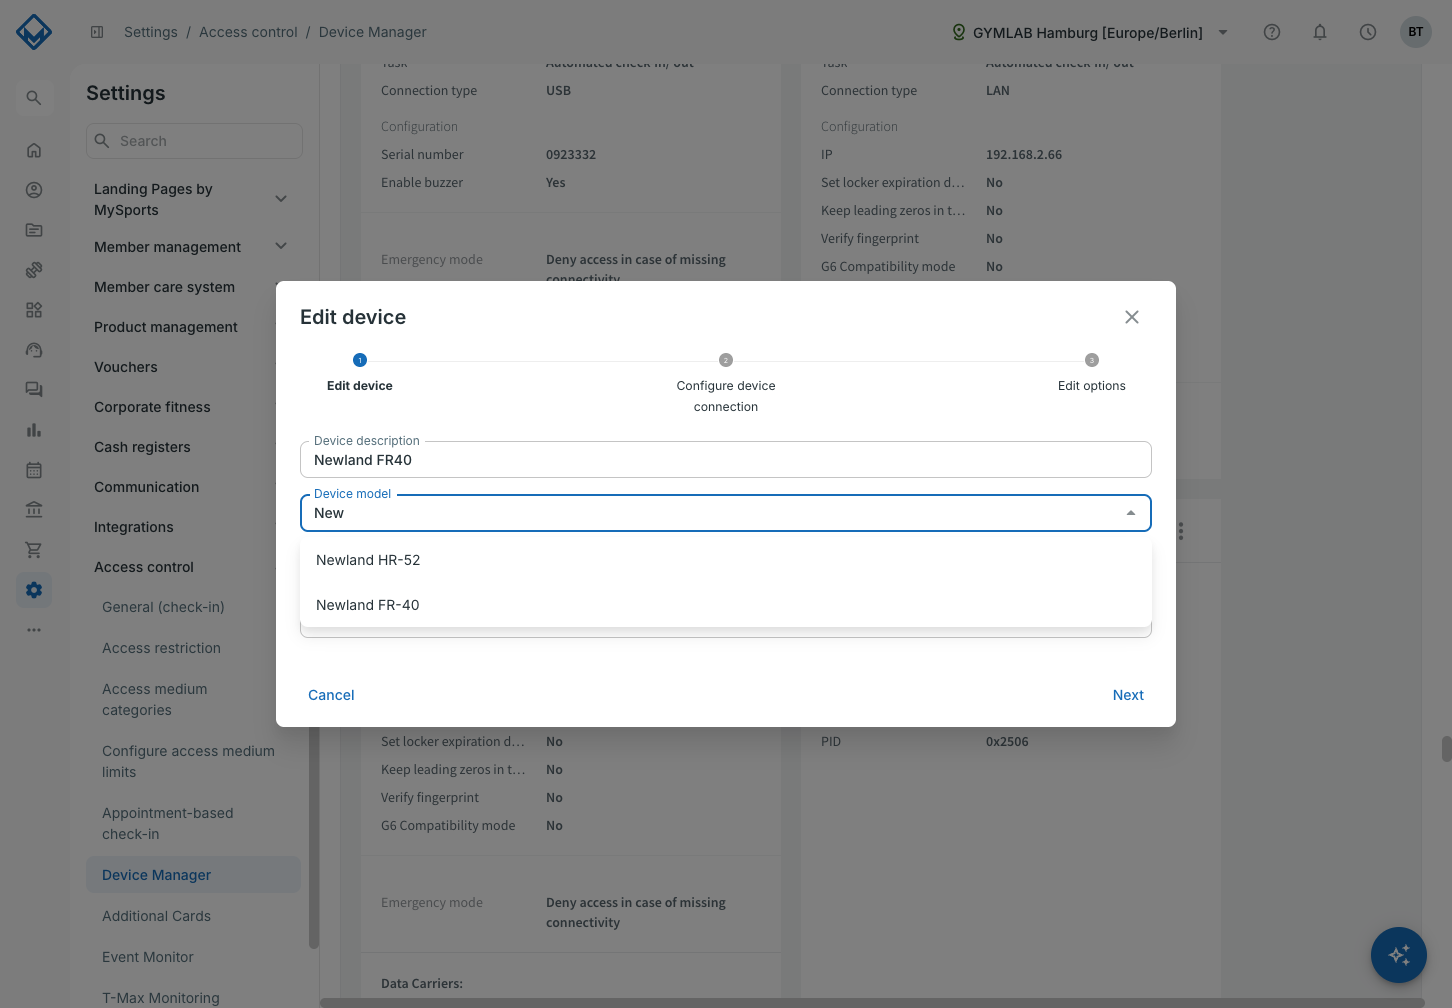Click the location pin icon by GYMLAB Hamburg
The image size is (1452, 1008).
point(959,32)
